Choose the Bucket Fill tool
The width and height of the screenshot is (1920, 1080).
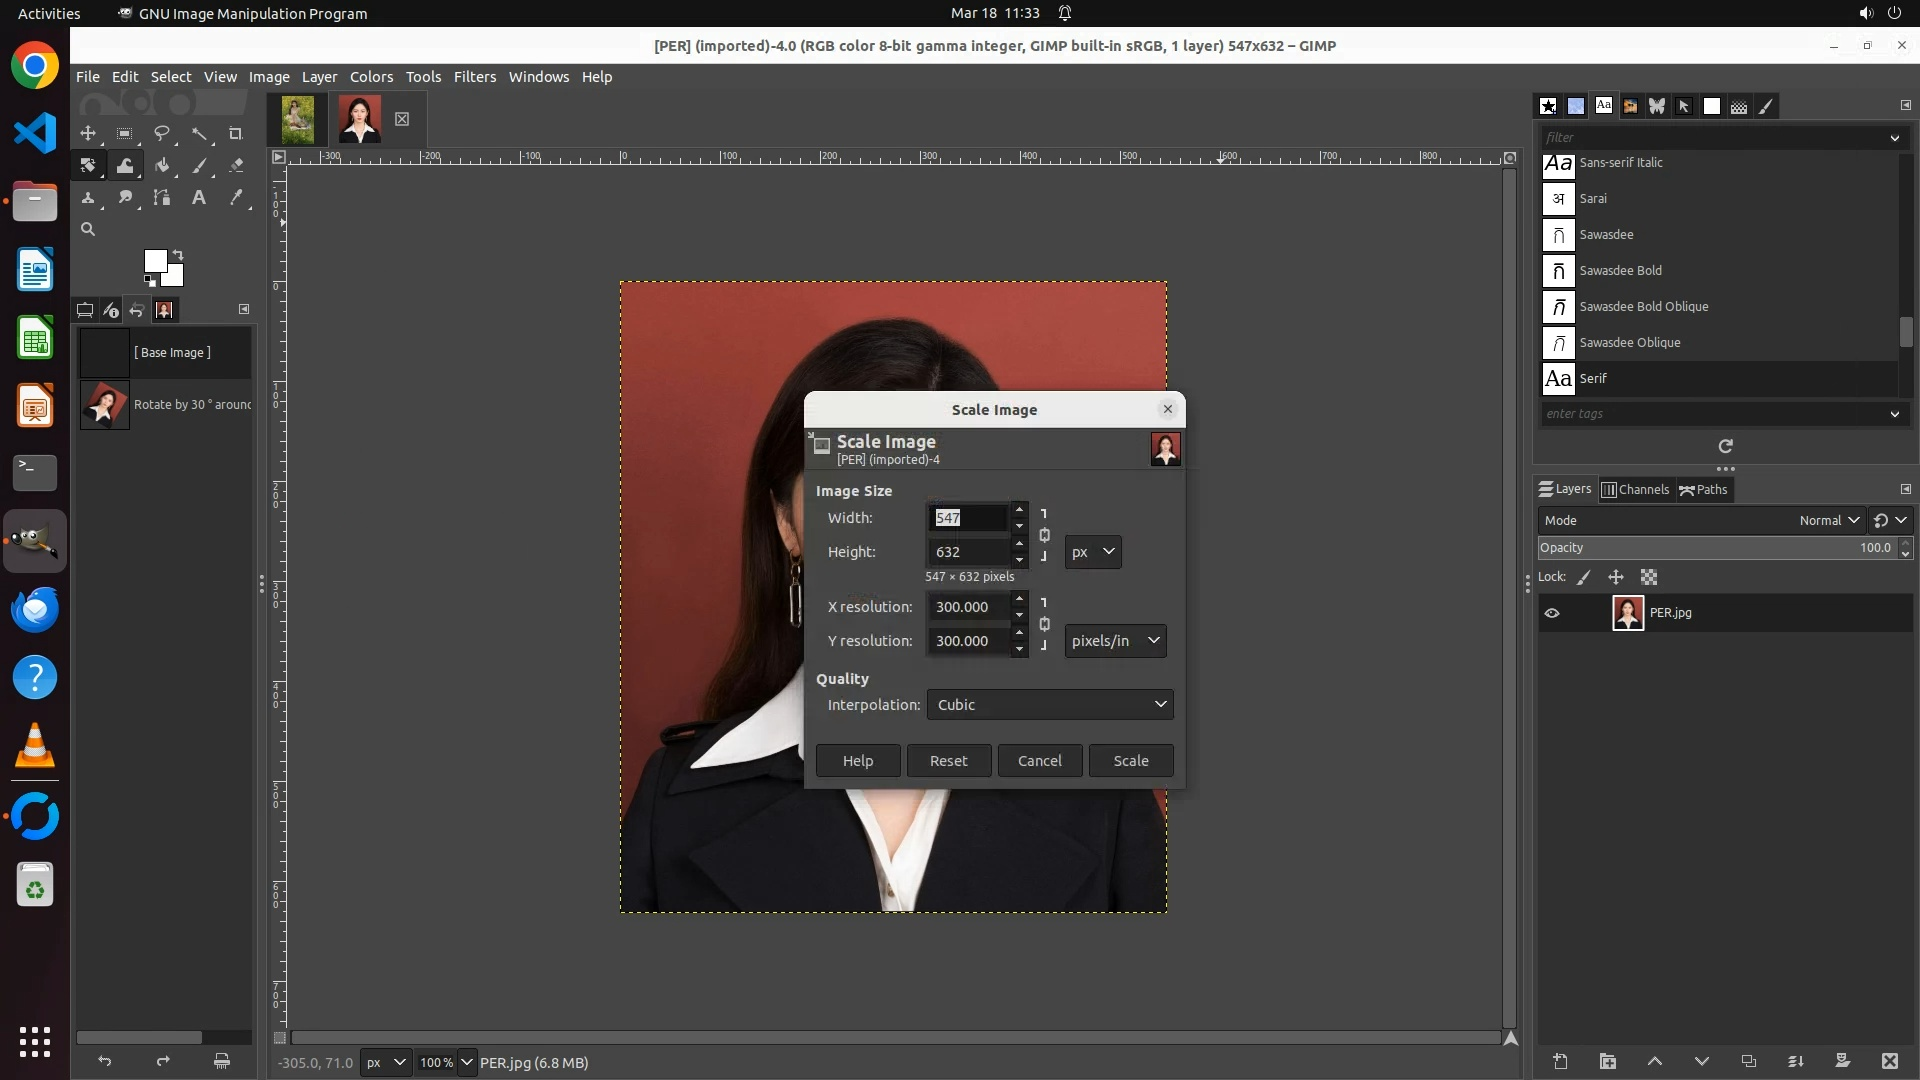coord(162,166)
